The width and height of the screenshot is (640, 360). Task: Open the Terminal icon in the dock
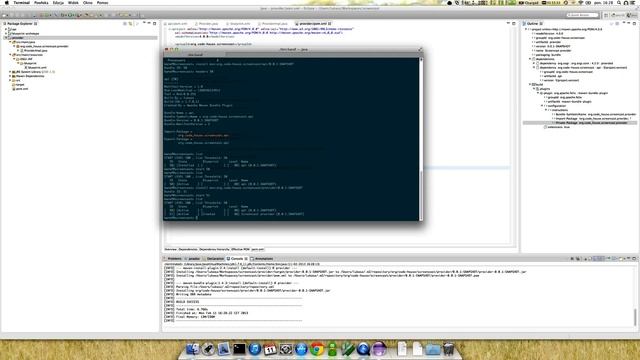pos(239,349)
